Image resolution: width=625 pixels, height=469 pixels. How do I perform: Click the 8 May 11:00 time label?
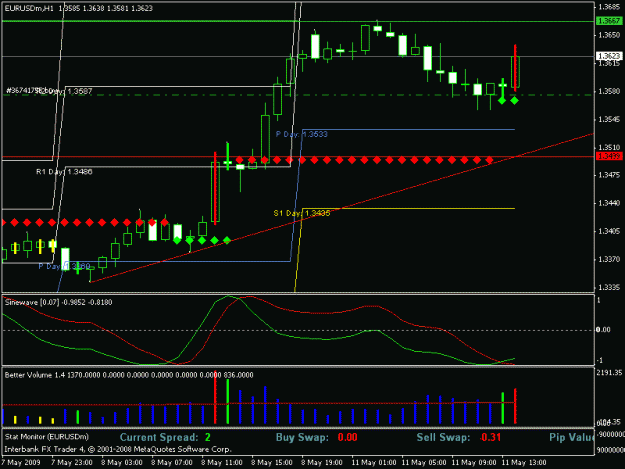coord(222,463)
